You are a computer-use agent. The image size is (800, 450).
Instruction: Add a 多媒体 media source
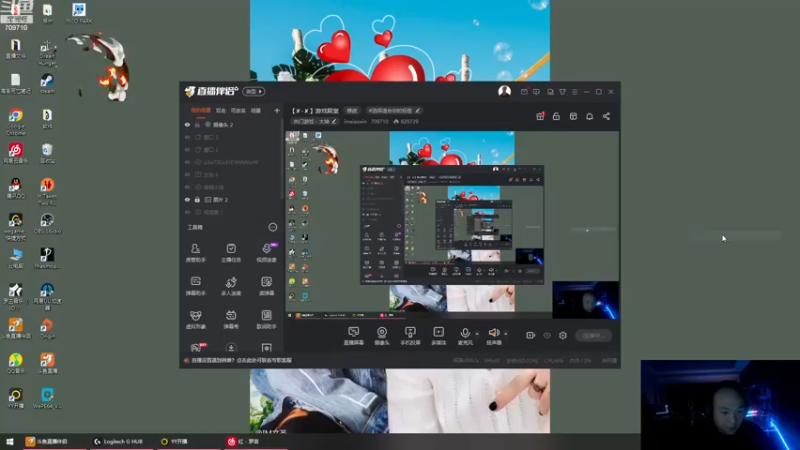click(438, 336)
